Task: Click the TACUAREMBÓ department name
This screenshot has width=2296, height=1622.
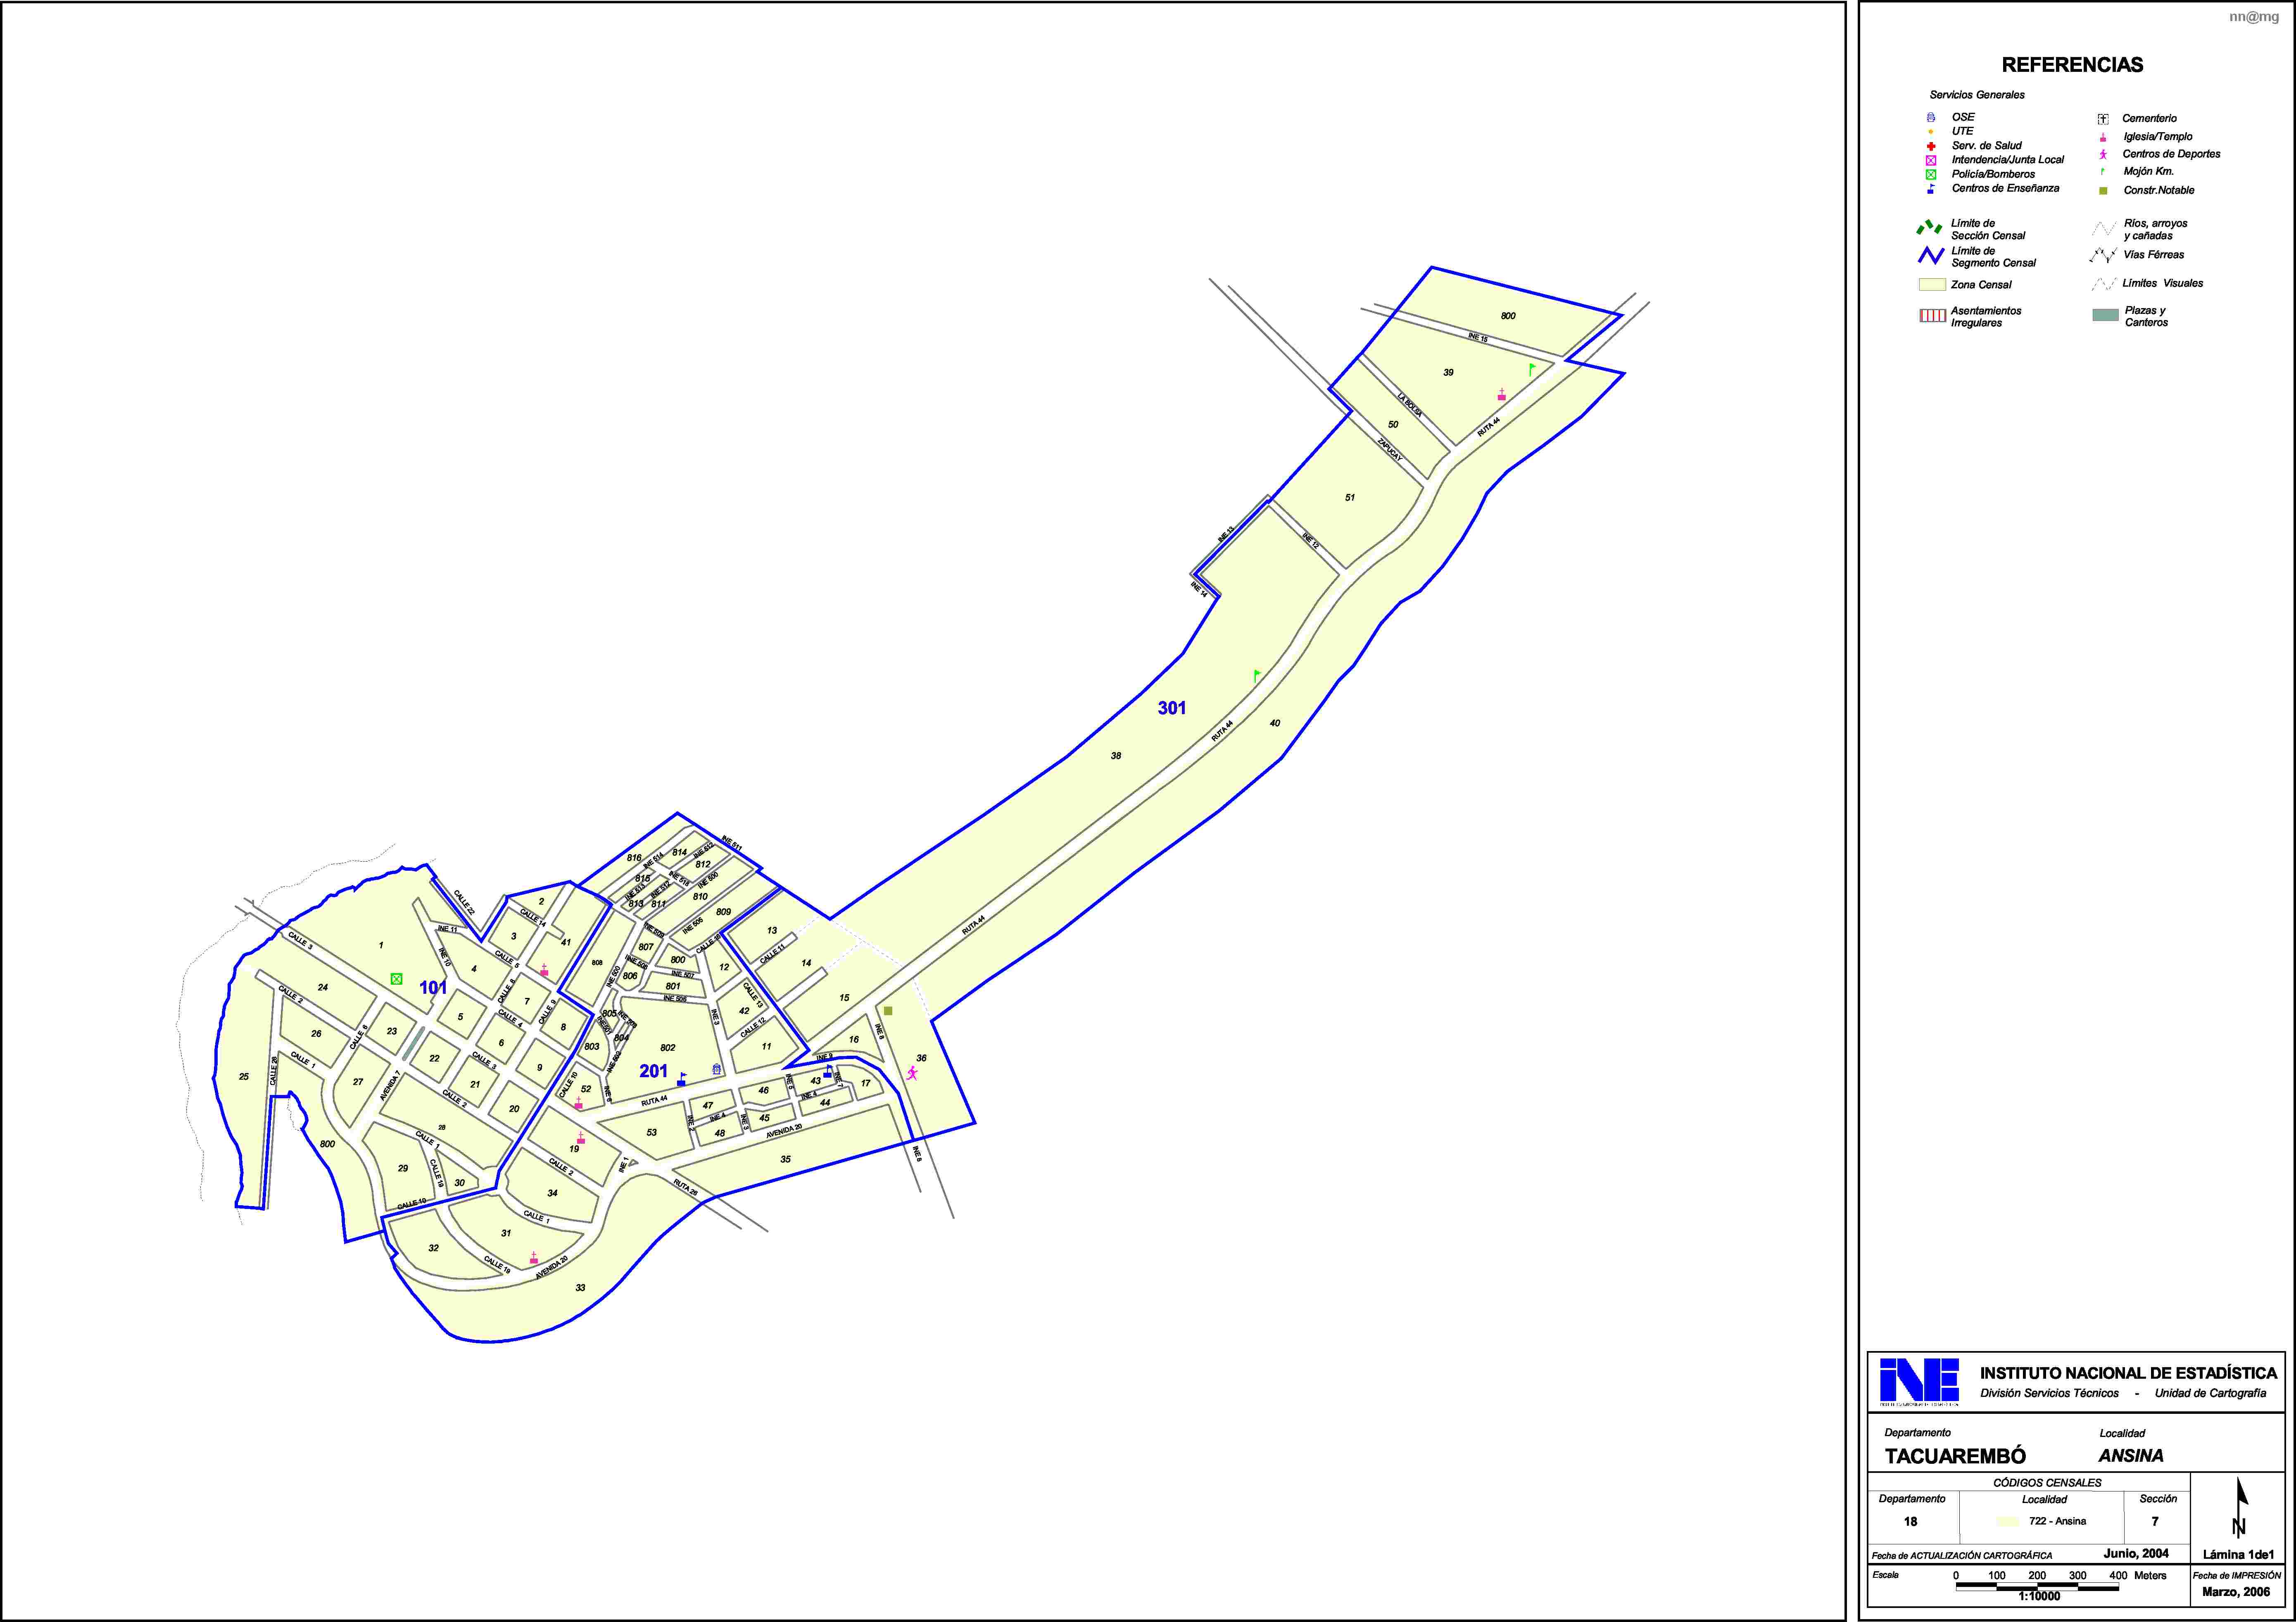Action: pos(1955,1456)
